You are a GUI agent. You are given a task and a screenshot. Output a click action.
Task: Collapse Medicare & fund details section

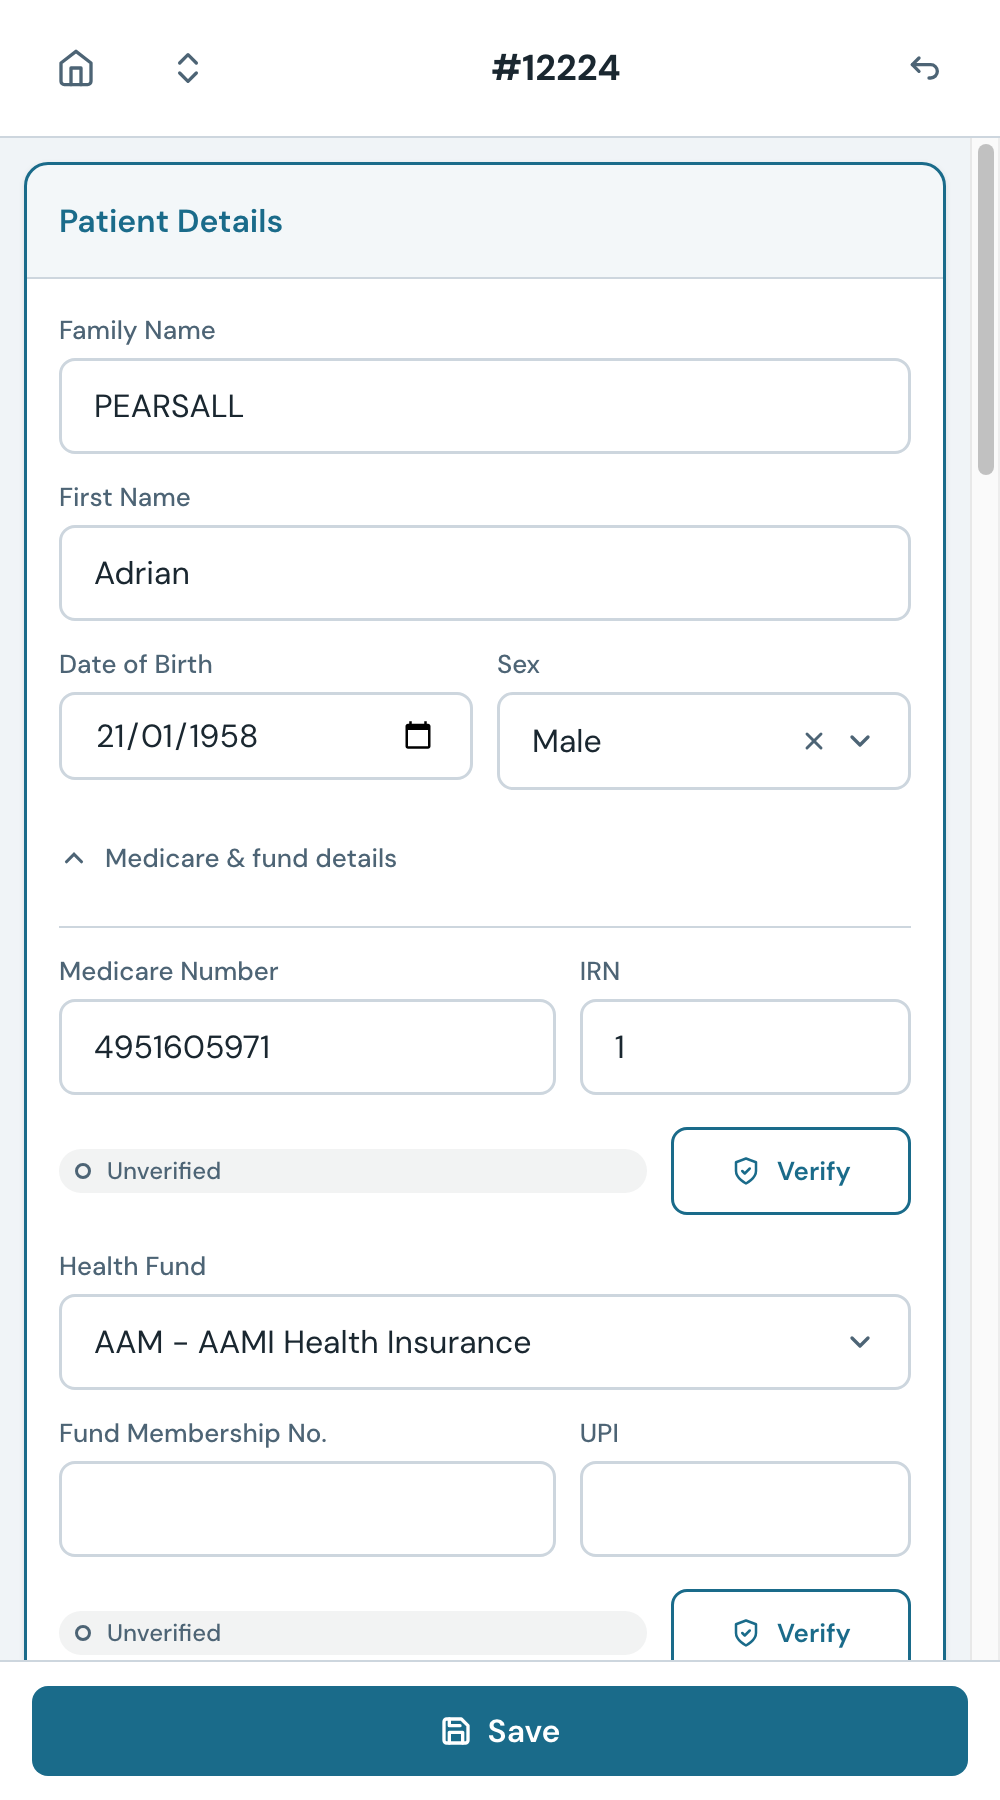(229, 858)
